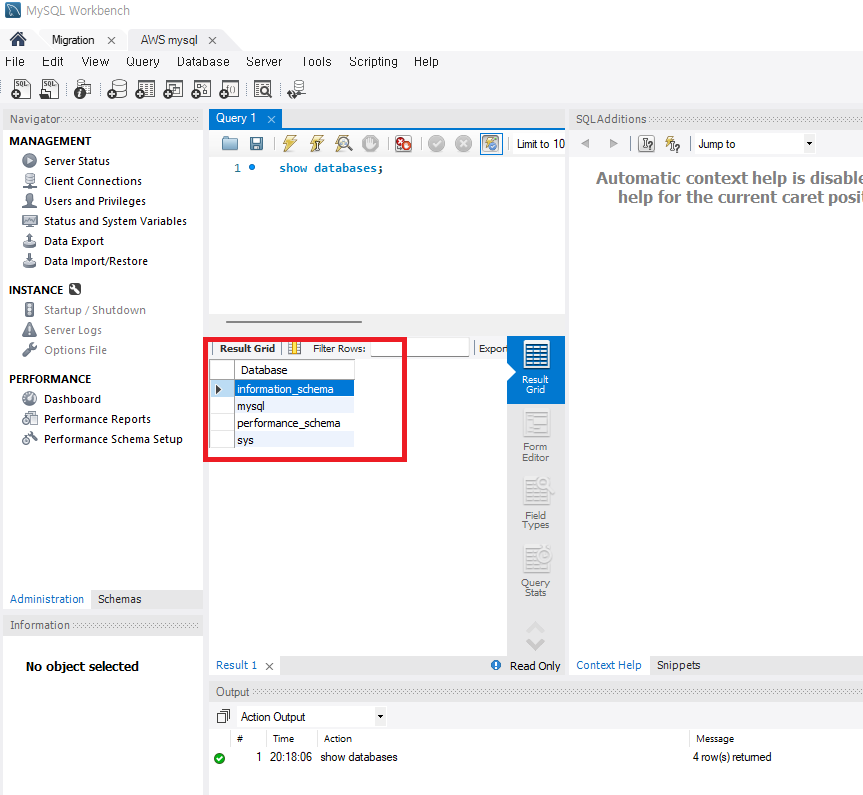863x795 pixels.
Task: Open Data Export
Action: tap(74, 241)
